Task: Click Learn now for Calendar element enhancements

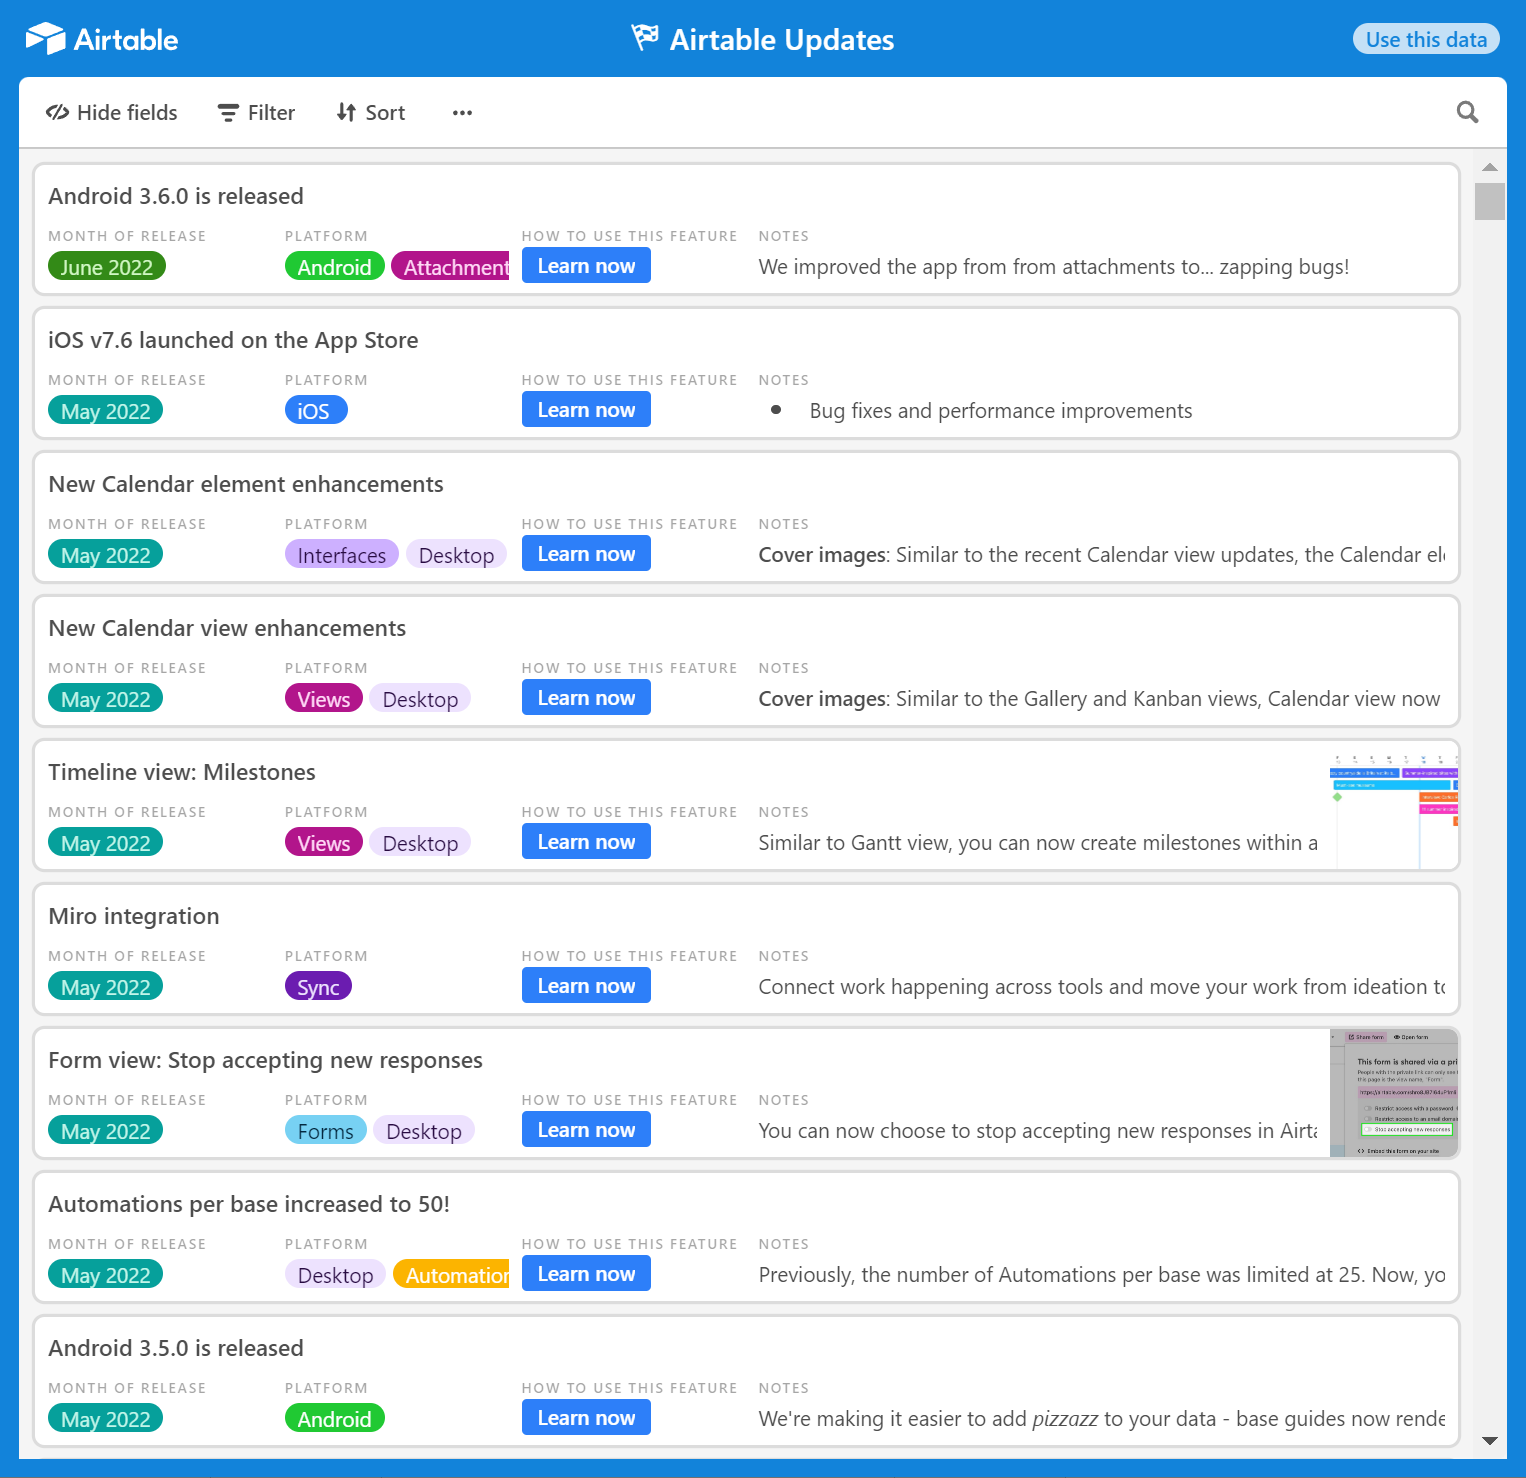Action: (x=586, y=554)
